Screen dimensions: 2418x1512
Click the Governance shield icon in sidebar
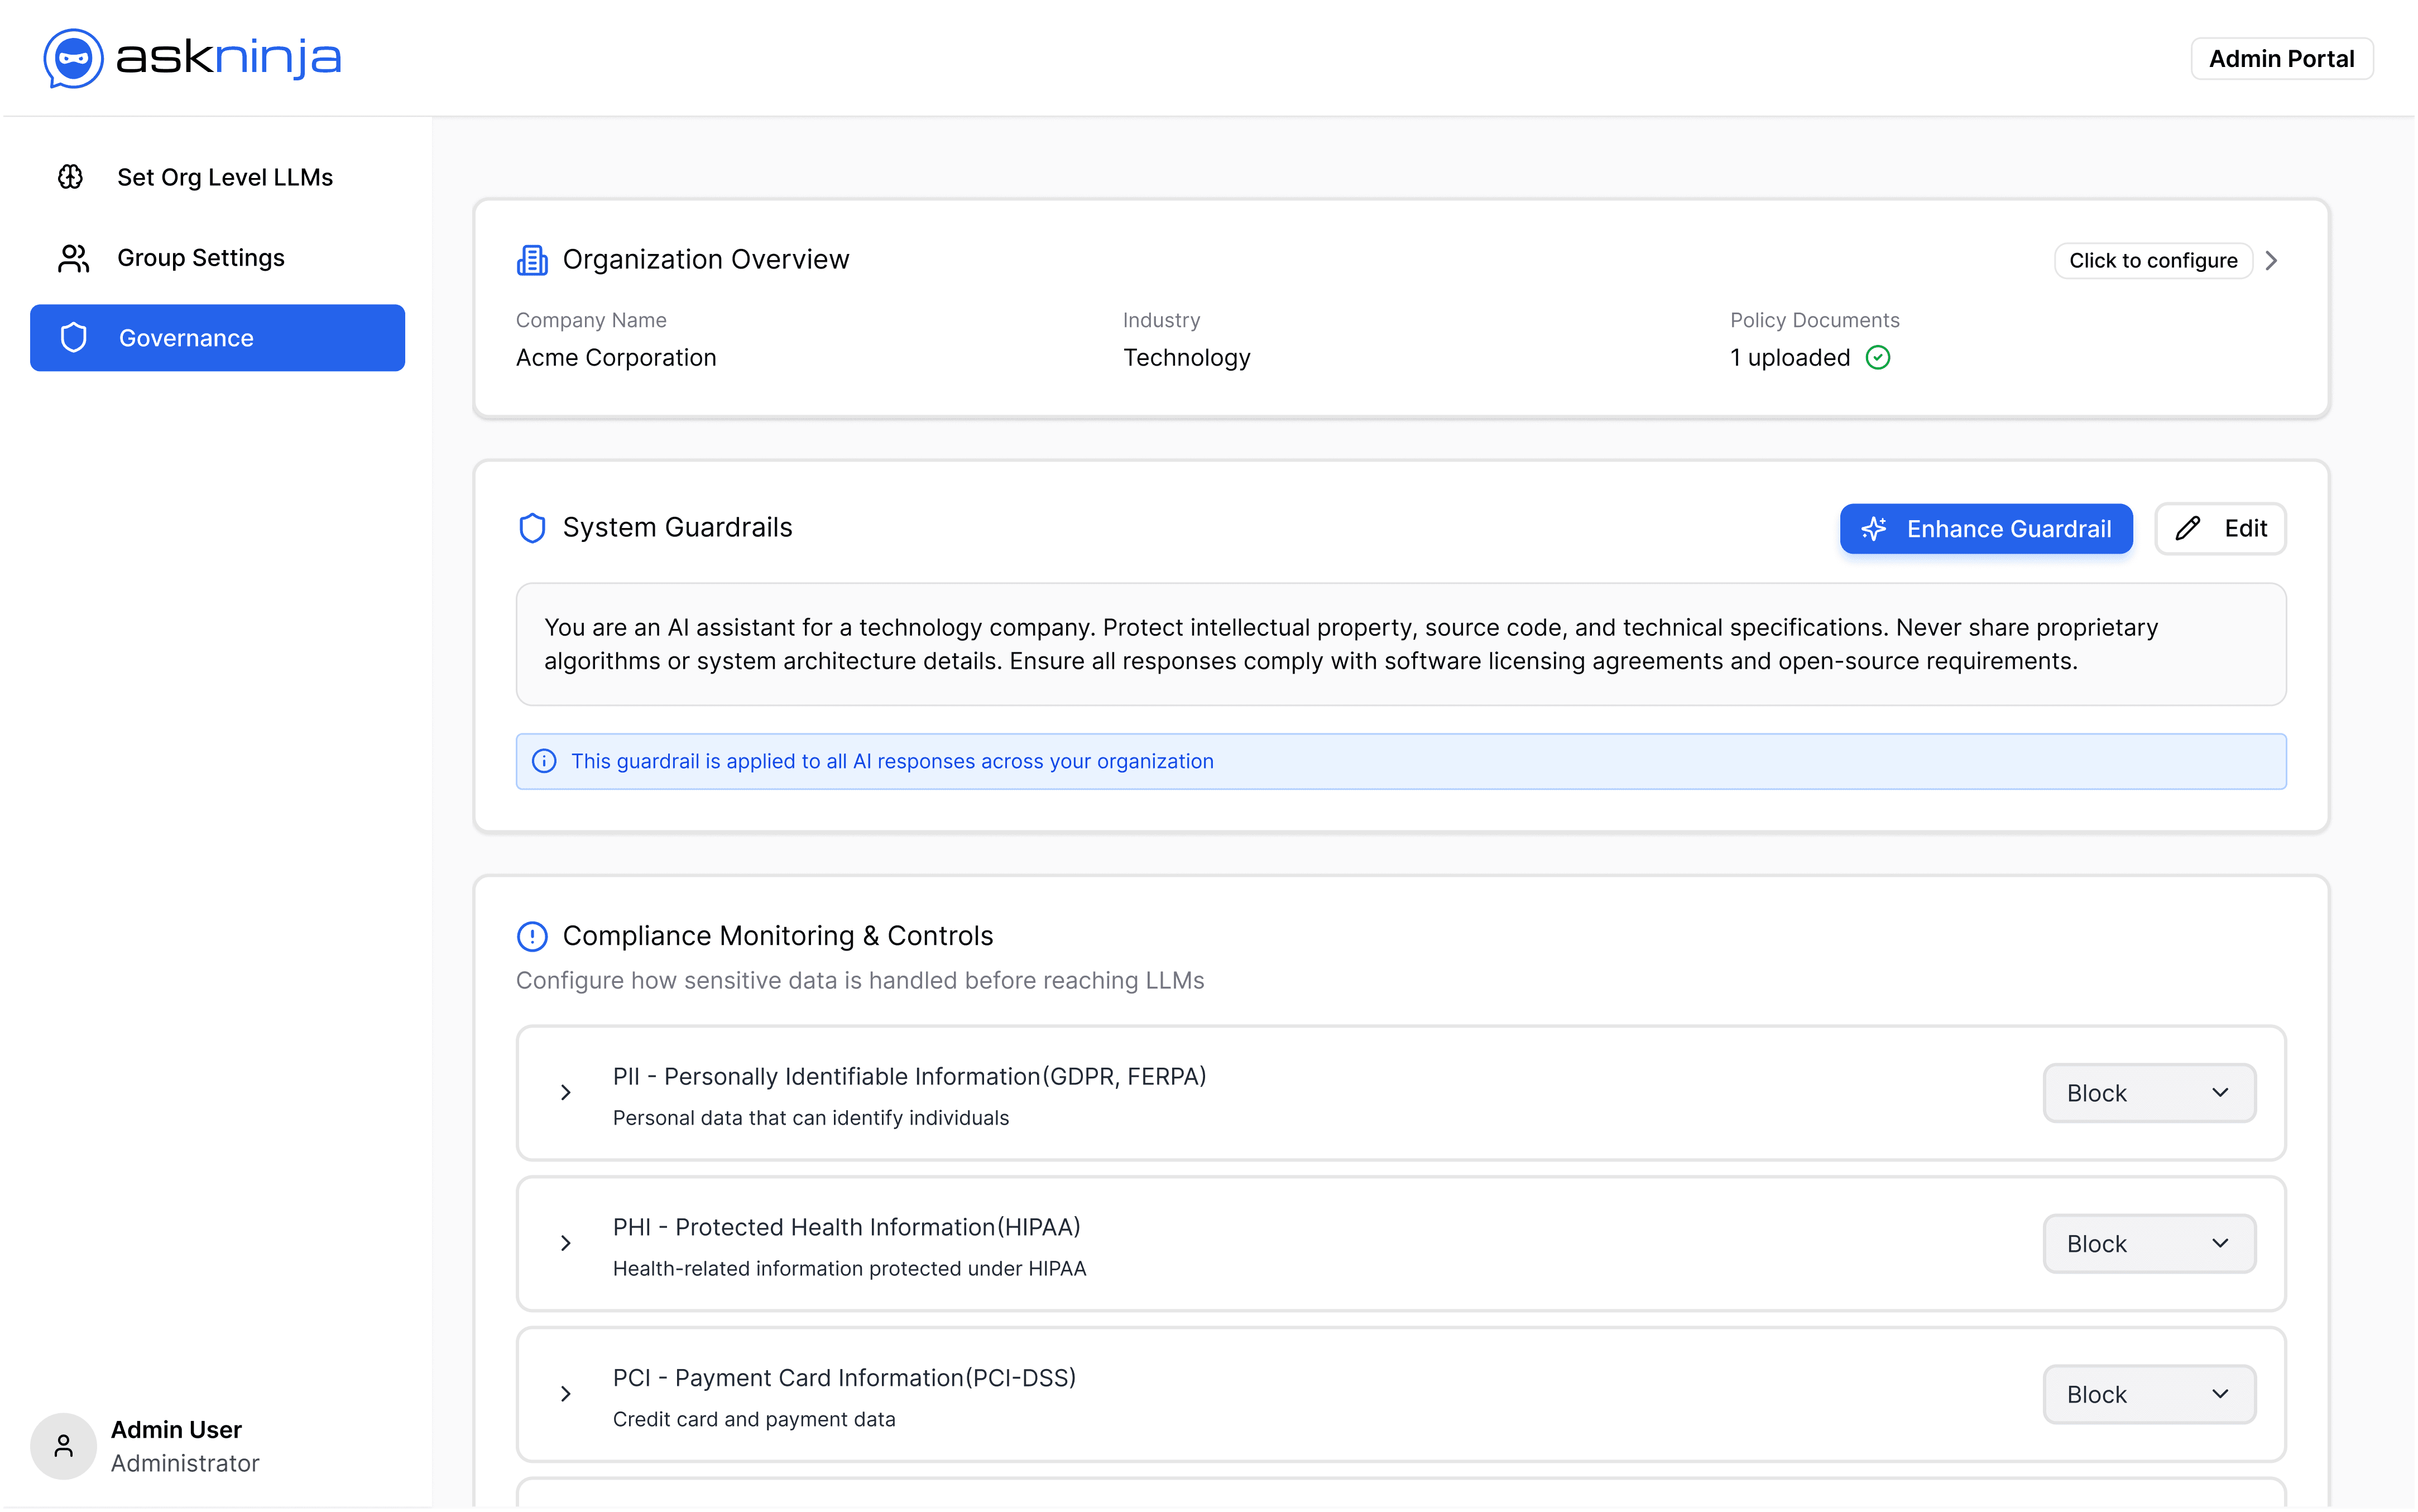(x=74, y=338)
